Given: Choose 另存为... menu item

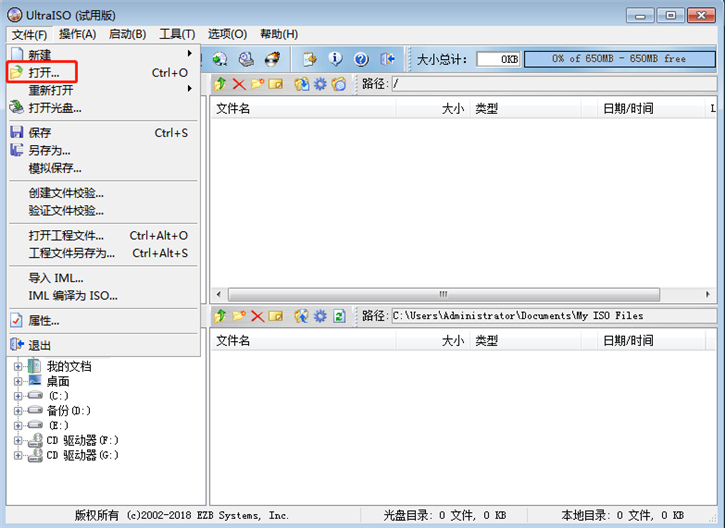Looking at the screenshot, I should (x=103, y=150).
